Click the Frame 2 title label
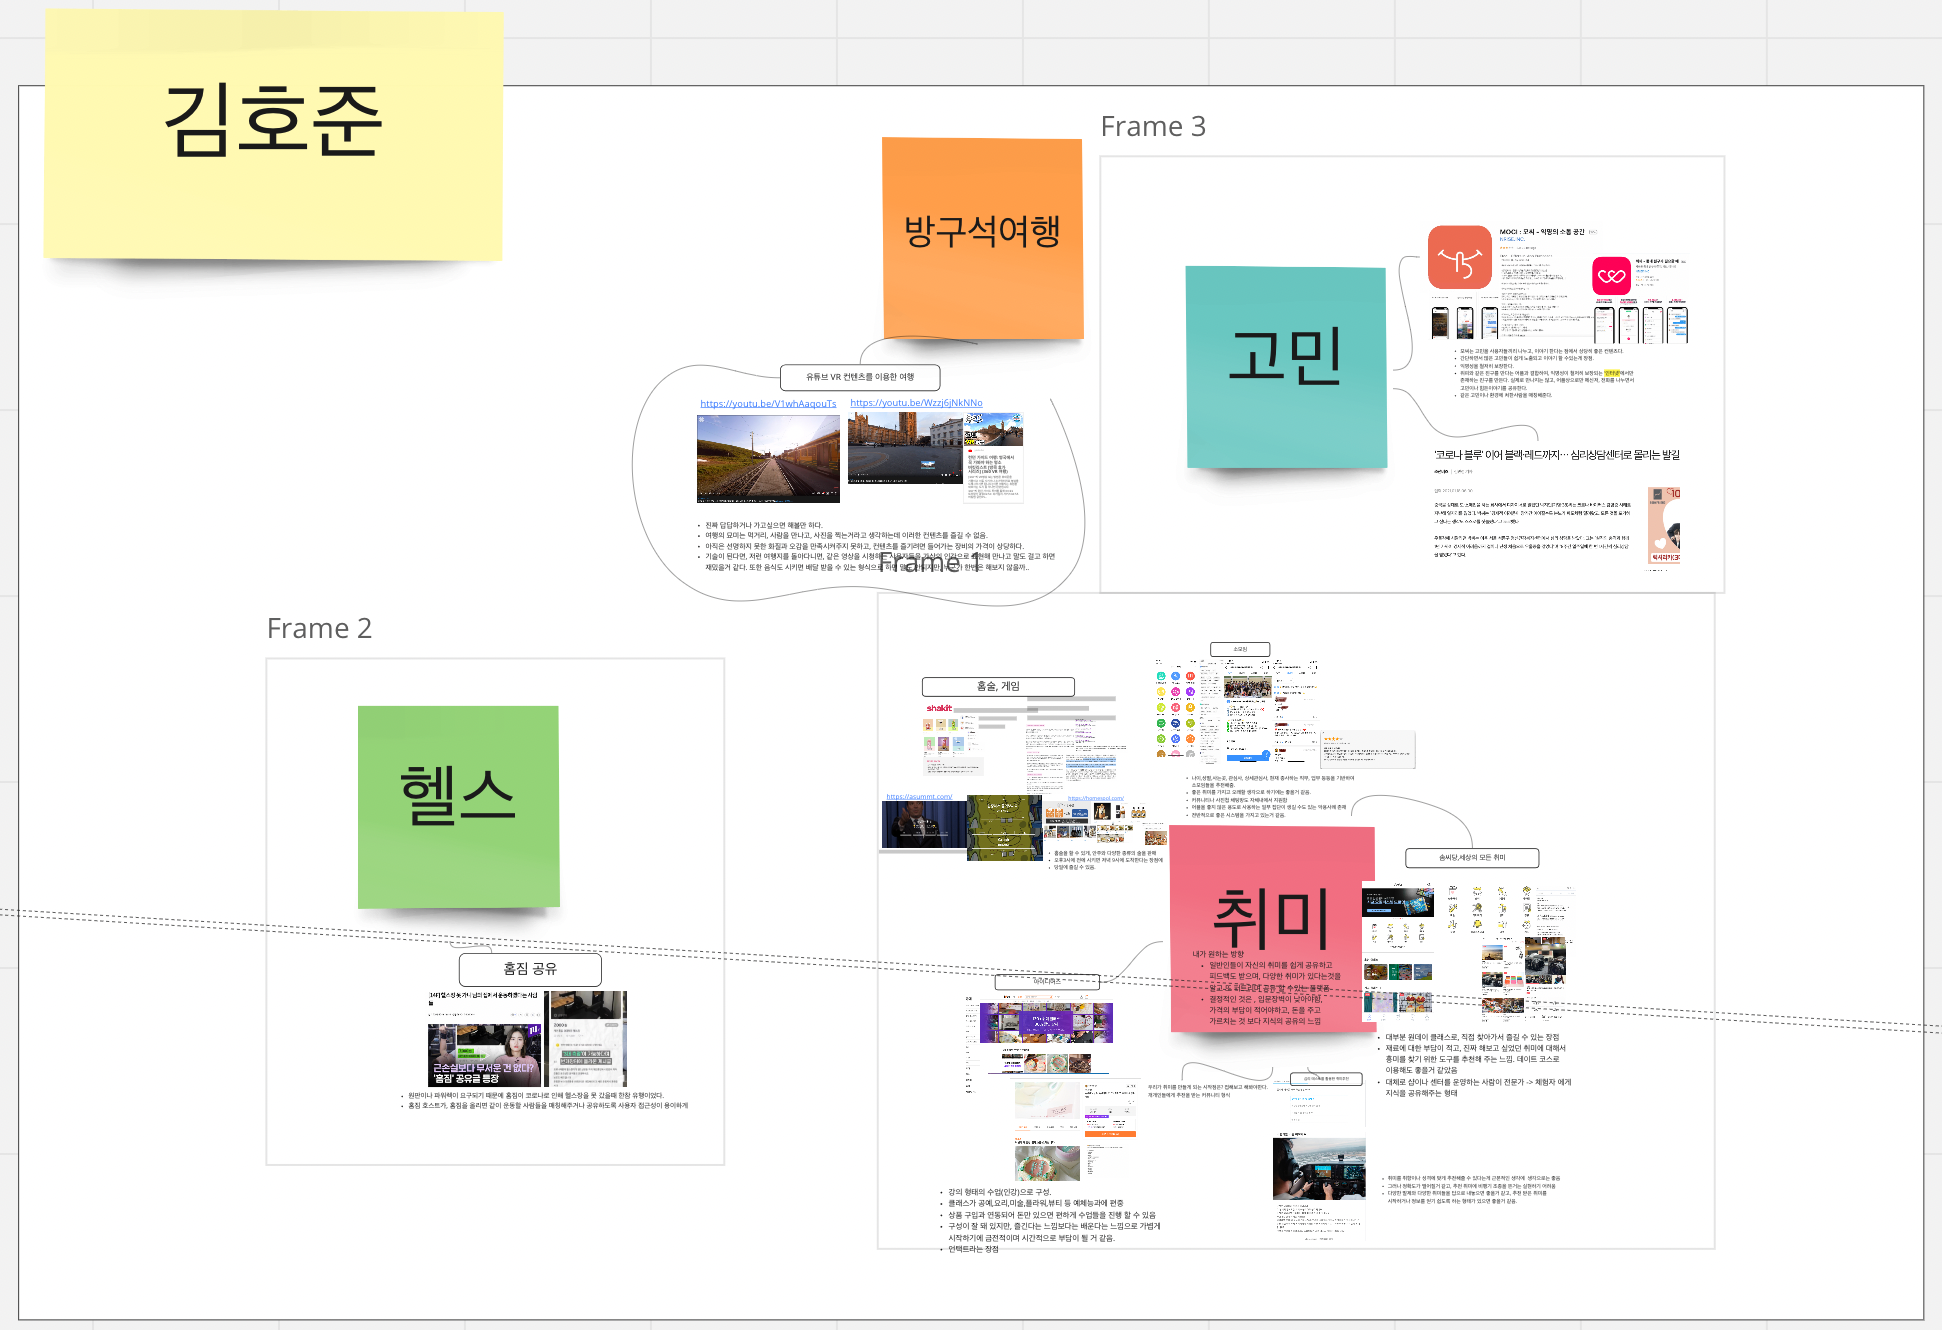Viewport: 1942px width, 1330px height. [319, 629]
